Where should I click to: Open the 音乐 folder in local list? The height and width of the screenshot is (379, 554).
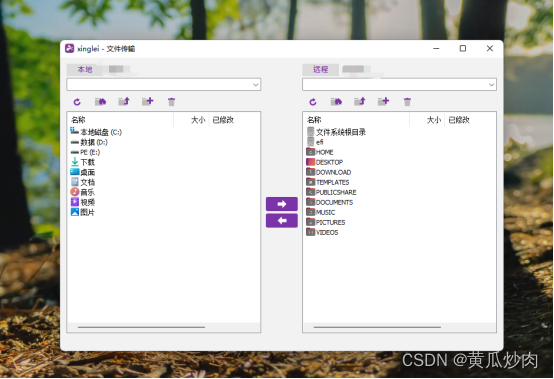click(83, 192)
